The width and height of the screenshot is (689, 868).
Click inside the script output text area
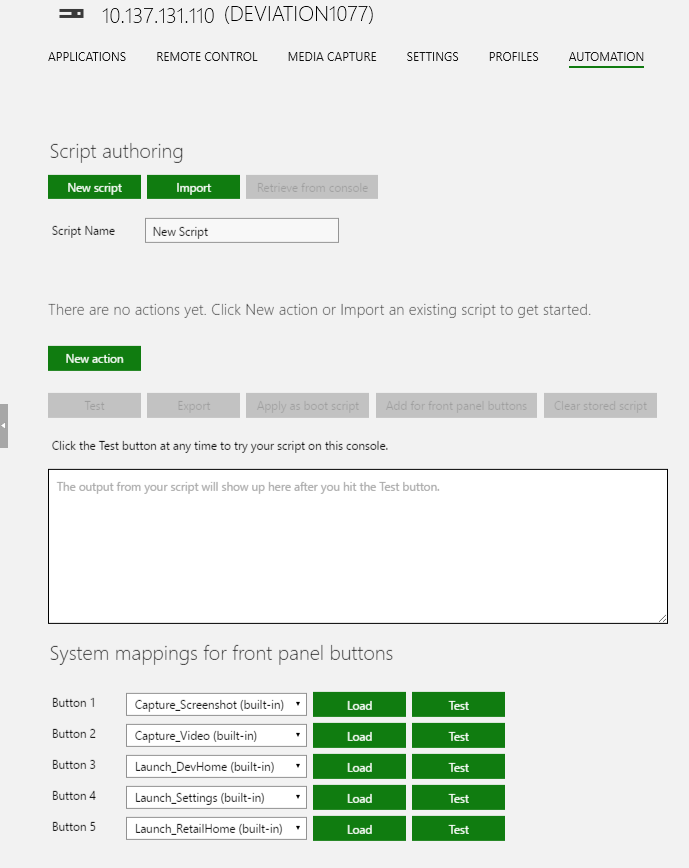pyautogui.click(x=358, y=546)
